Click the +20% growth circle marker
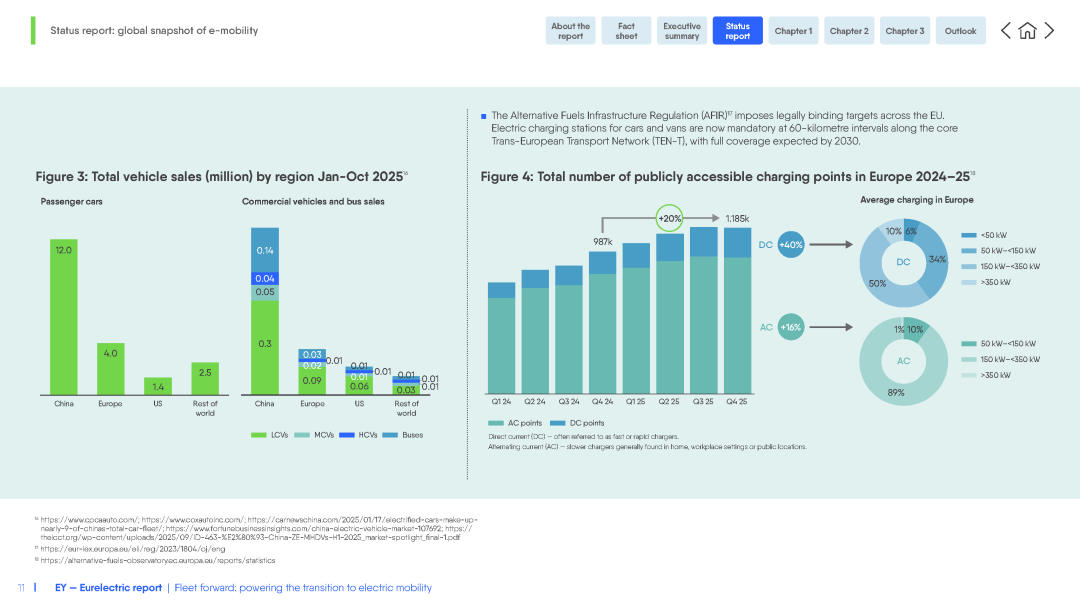The height and width of the screenshot is (608, 1080). 669,218
